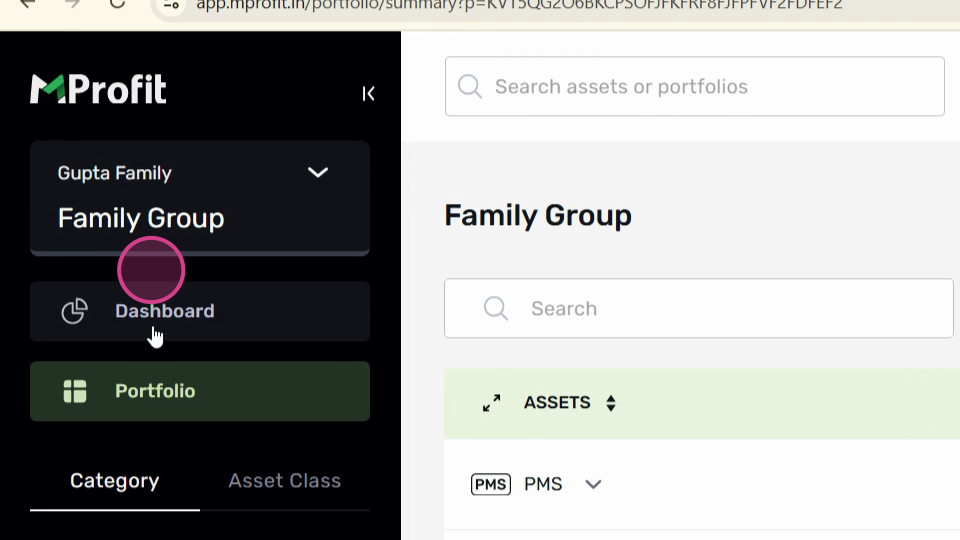Click the expand arrows icon beside ASSETS
The image size is (960, 540).
tap(492, 403)
